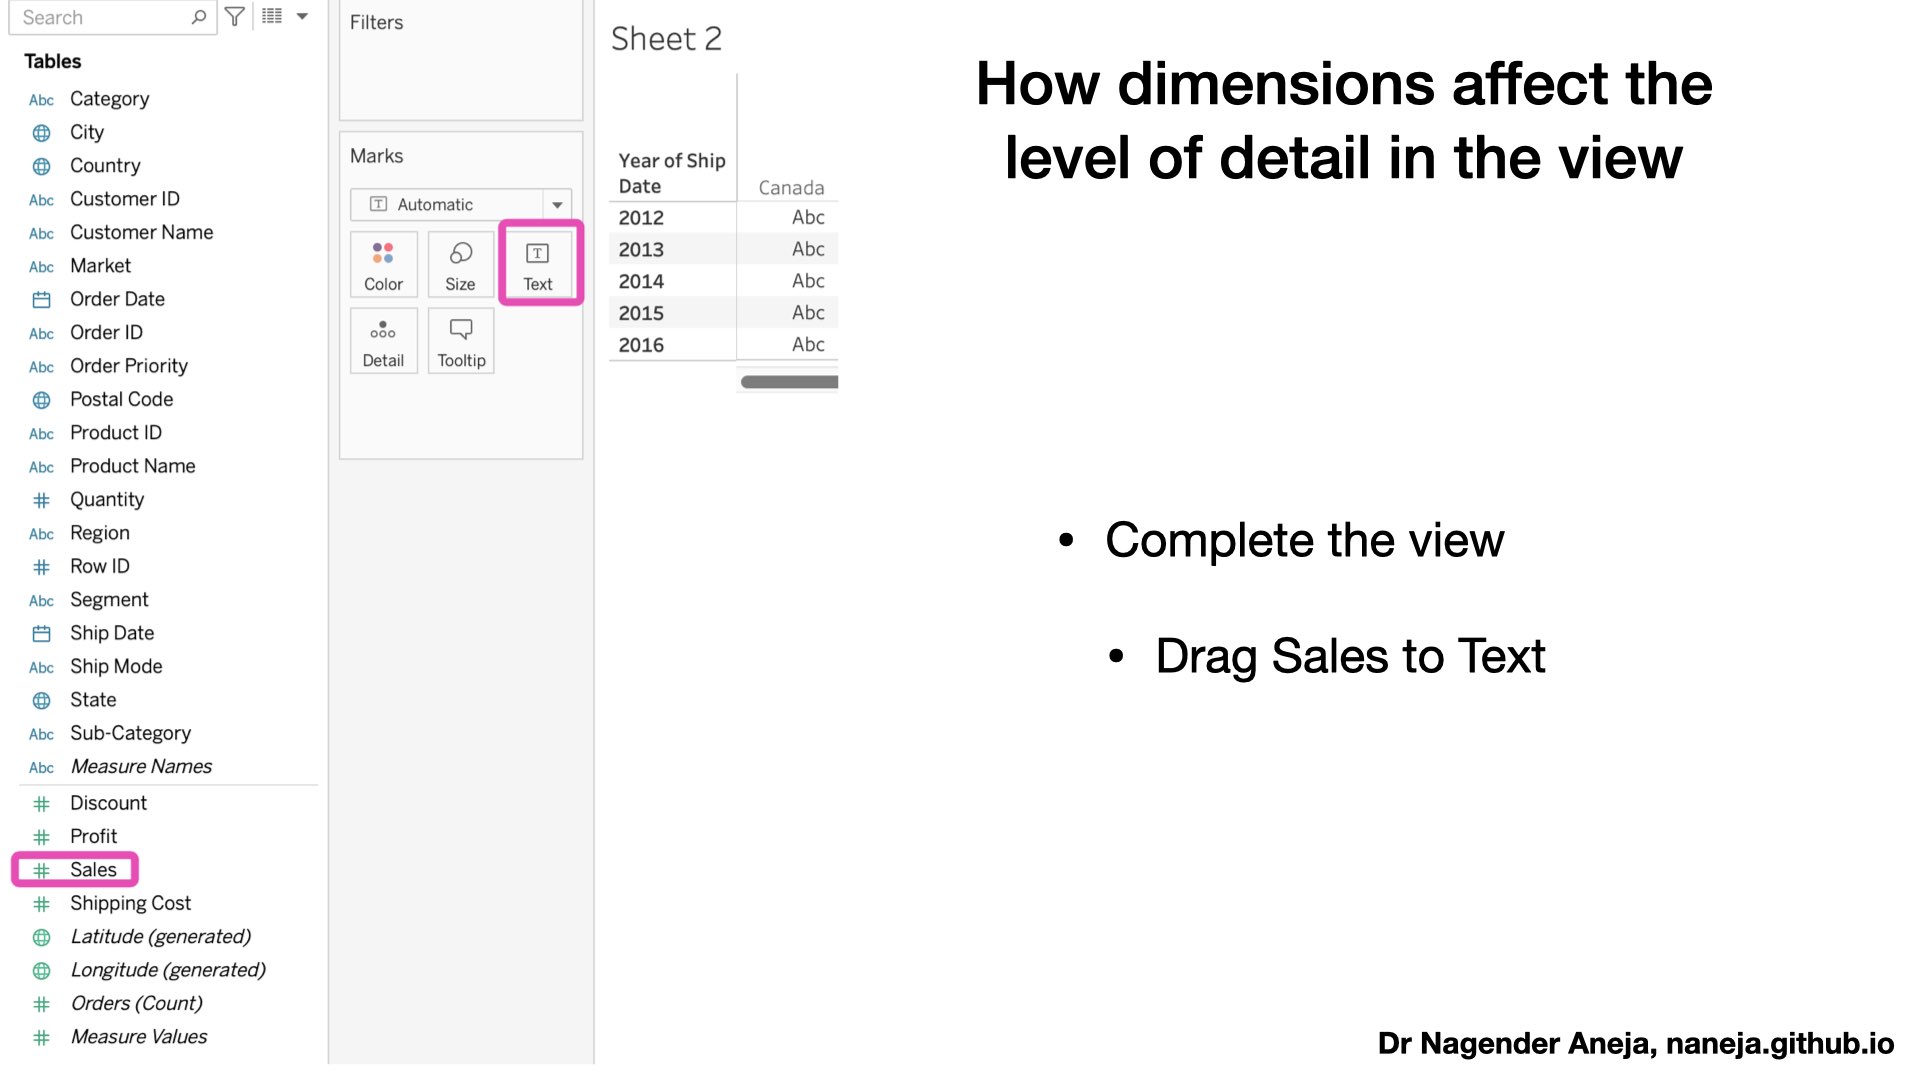This screenshot has height=1080, width=1920.
Task: Click the globe icon beside Postal Code
Action: [41, 400]
